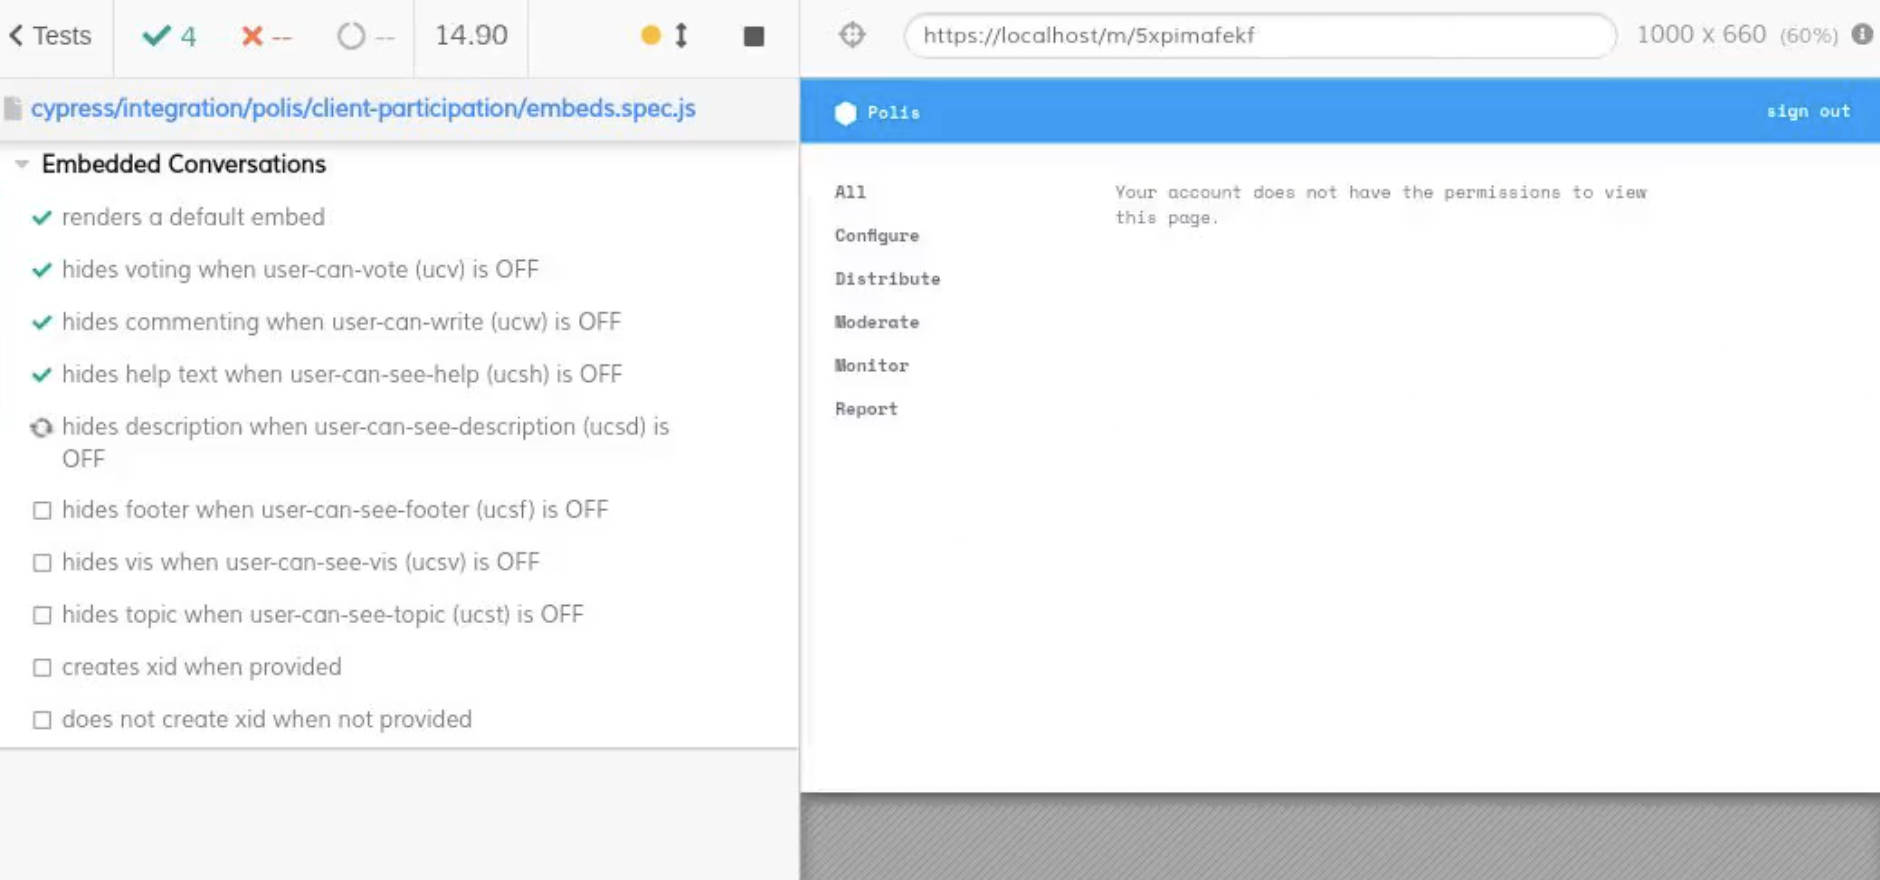1880x880 pixels.
Task: Open the viewport info icon
Action: coord(1861,34)
